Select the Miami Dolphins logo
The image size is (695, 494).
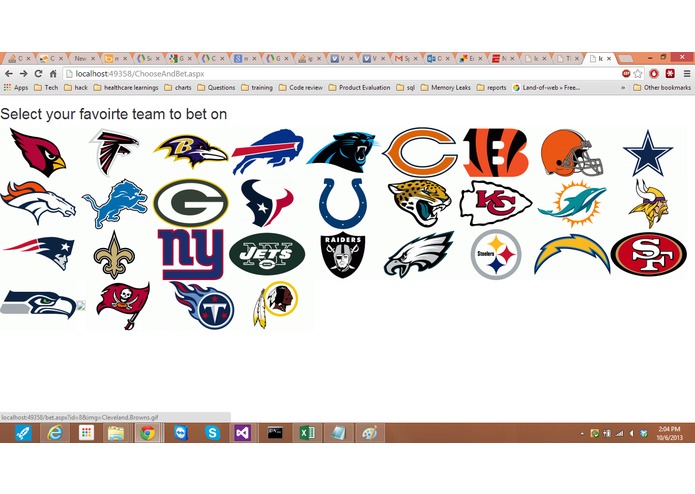(x=572, y=203)
